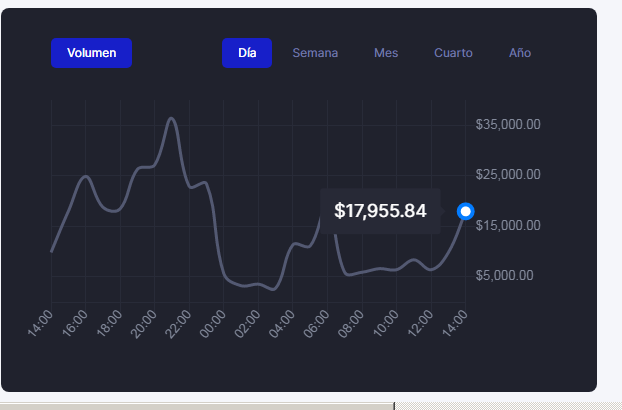Image resolution: width=622 pixels, height=410 pixels.
Task: Click the 00:00 time axis label
Action: [213, 324]
